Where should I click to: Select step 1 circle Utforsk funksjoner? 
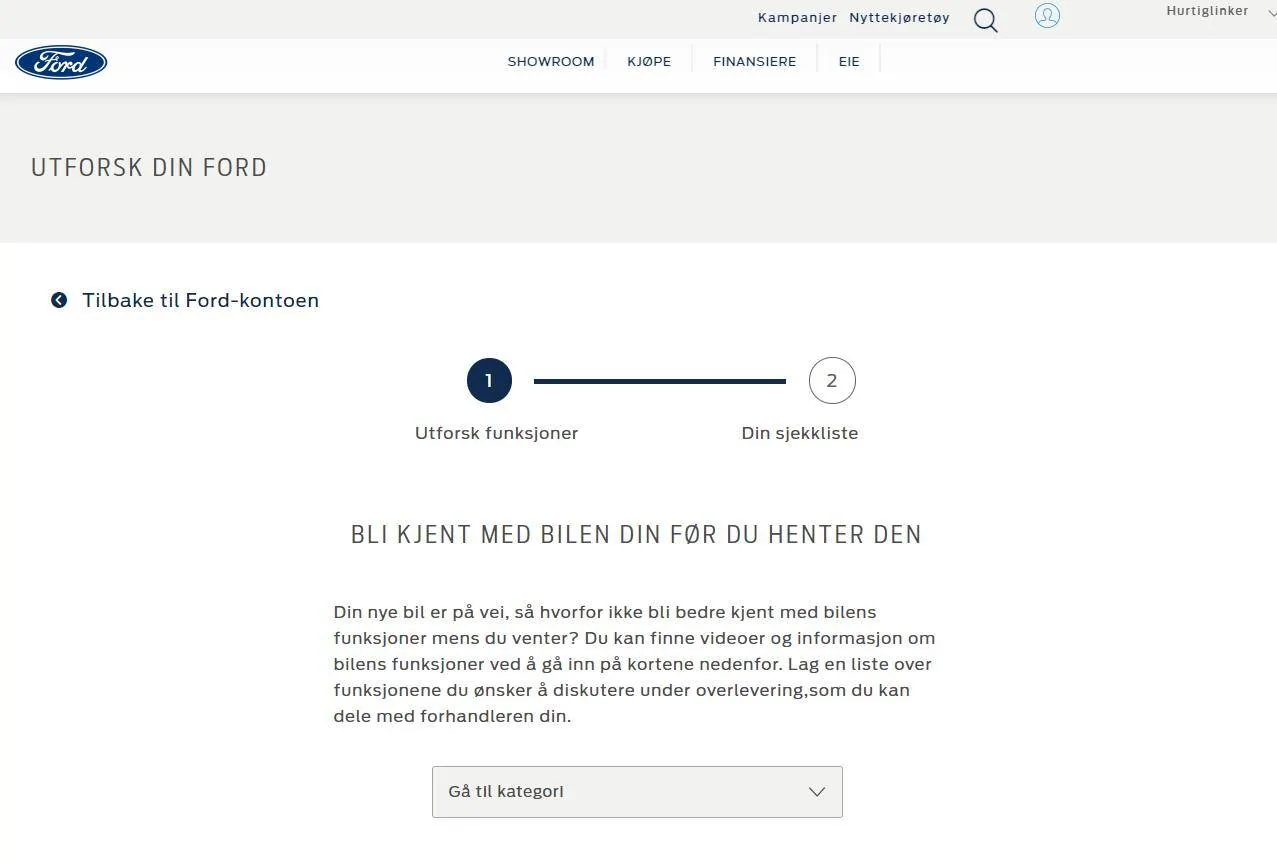pos(489,380)
